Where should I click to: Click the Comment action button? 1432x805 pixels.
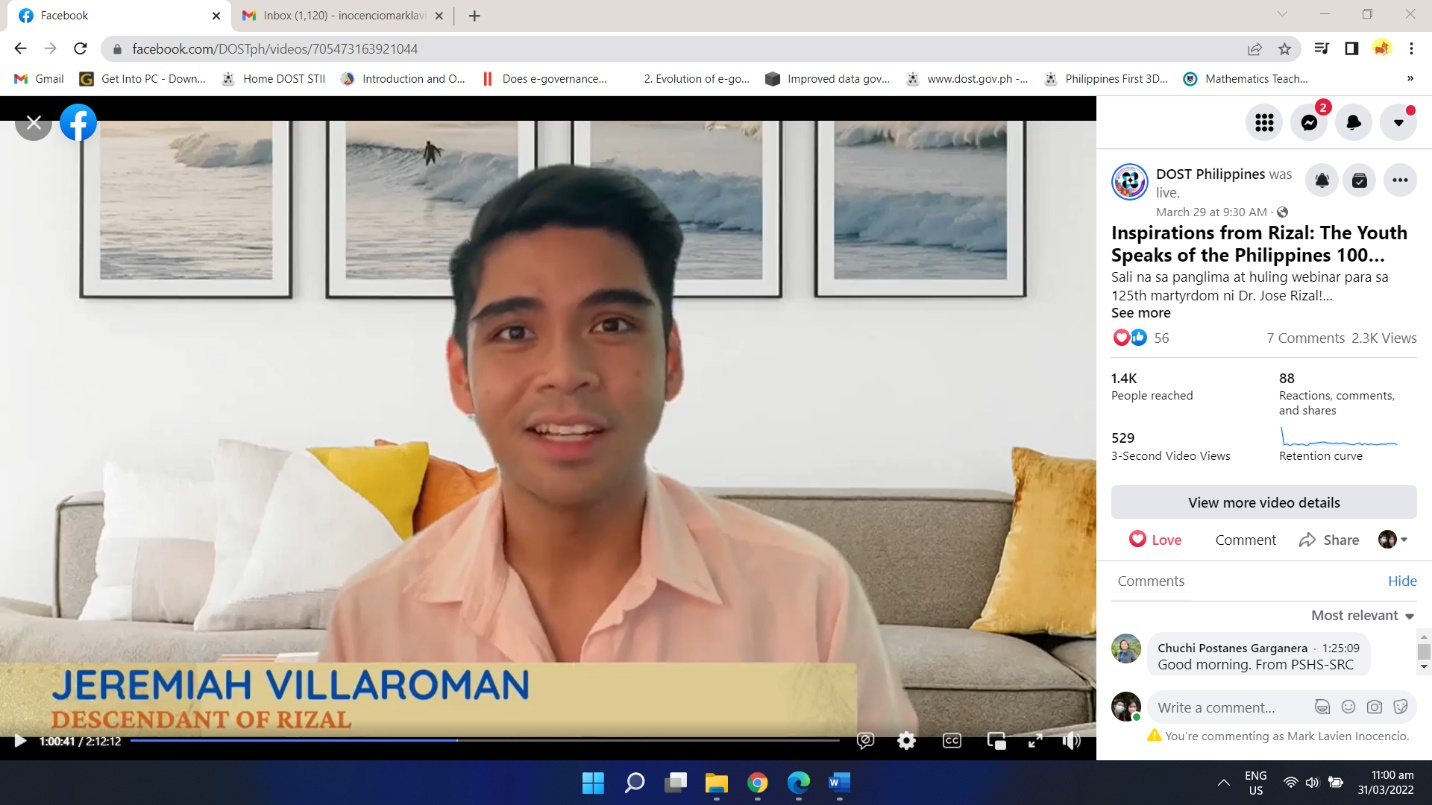(x=1245, y=540)
